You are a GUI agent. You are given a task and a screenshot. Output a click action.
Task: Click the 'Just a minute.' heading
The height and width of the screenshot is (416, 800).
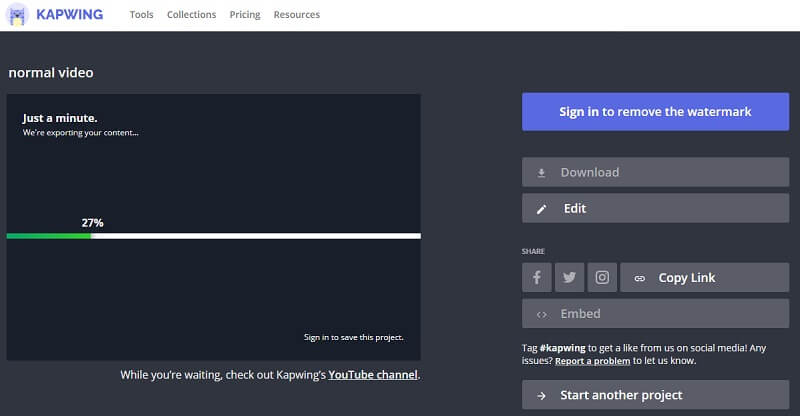coord(60,118)
